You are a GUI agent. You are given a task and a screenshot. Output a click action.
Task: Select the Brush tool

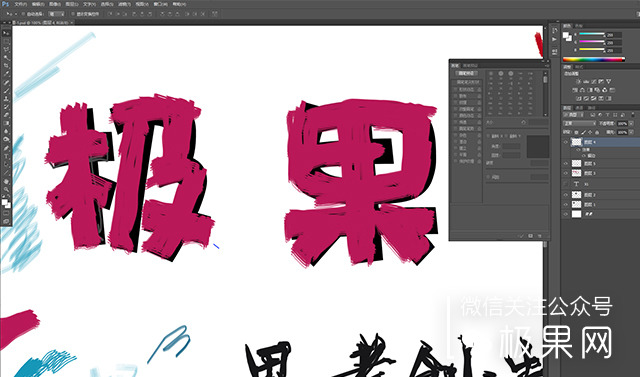(6, 90)
